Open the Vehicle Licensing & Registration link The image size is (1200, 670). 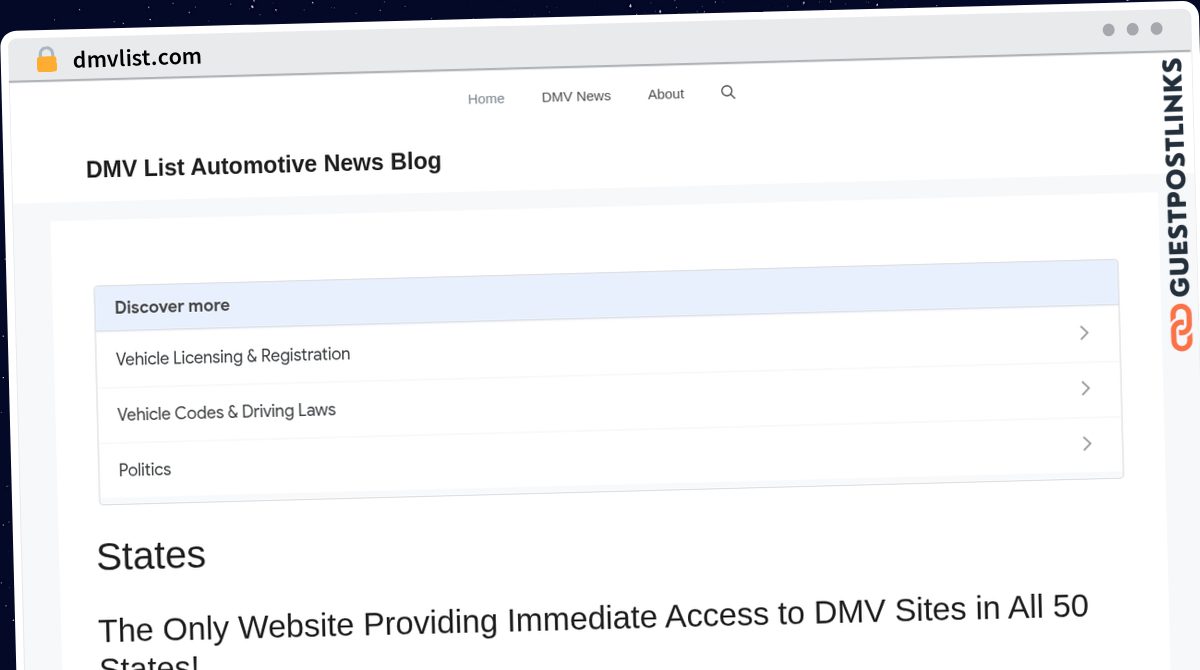pos(233,356)
